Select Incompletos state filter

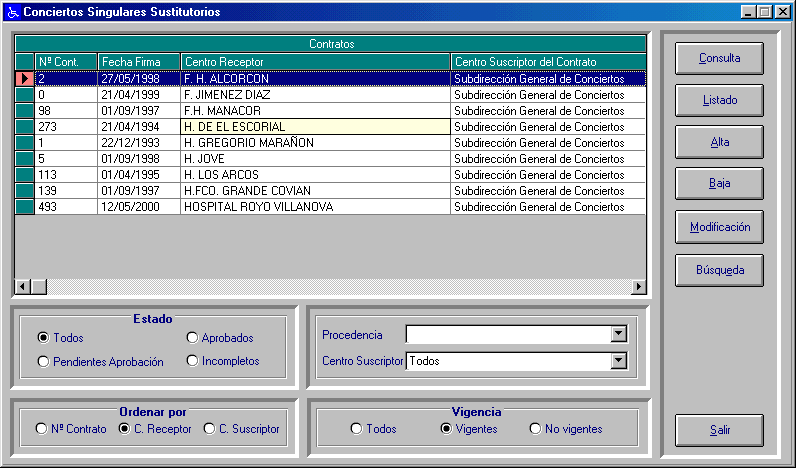pos(192,361)
